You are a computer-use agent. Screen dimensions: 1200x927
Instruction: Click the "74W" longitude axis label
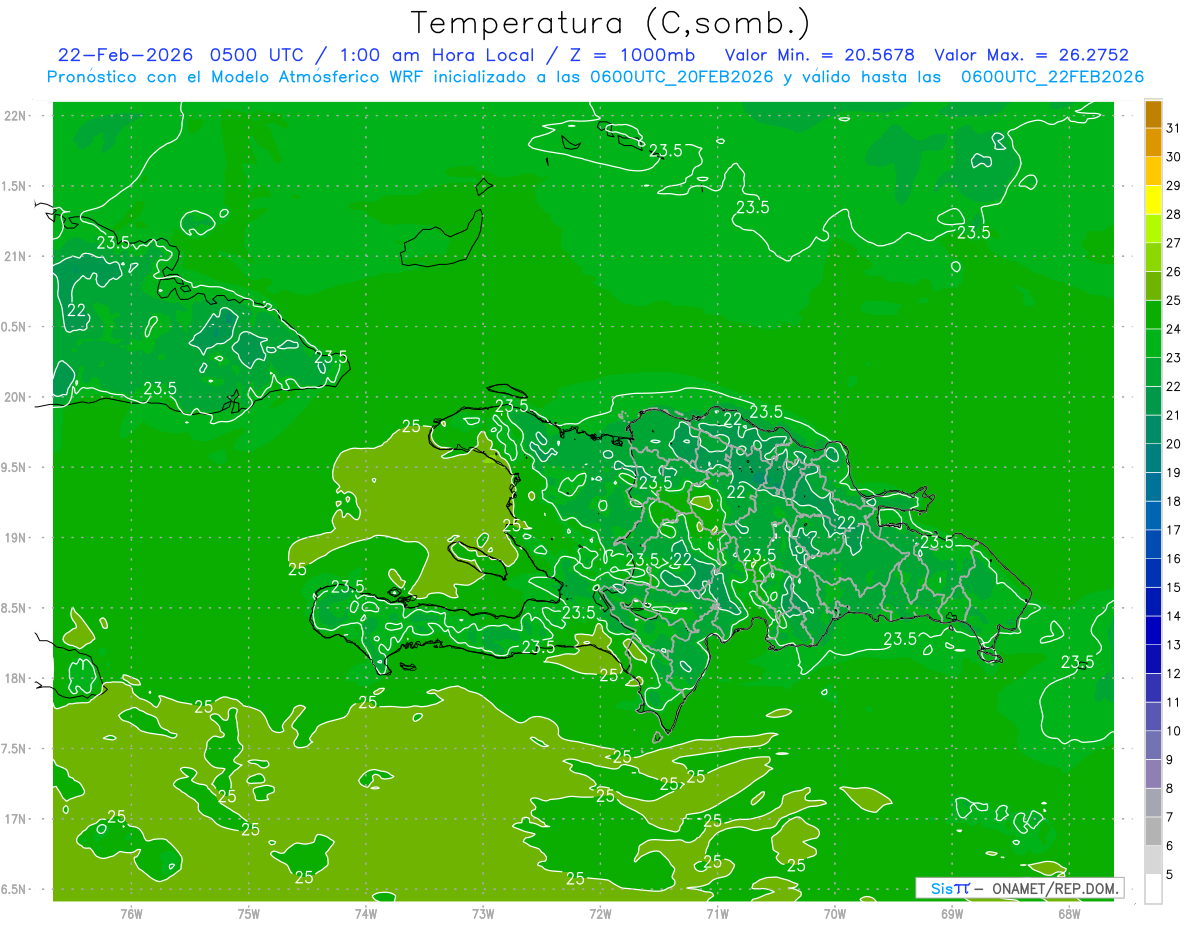click(x=365, y=914)
